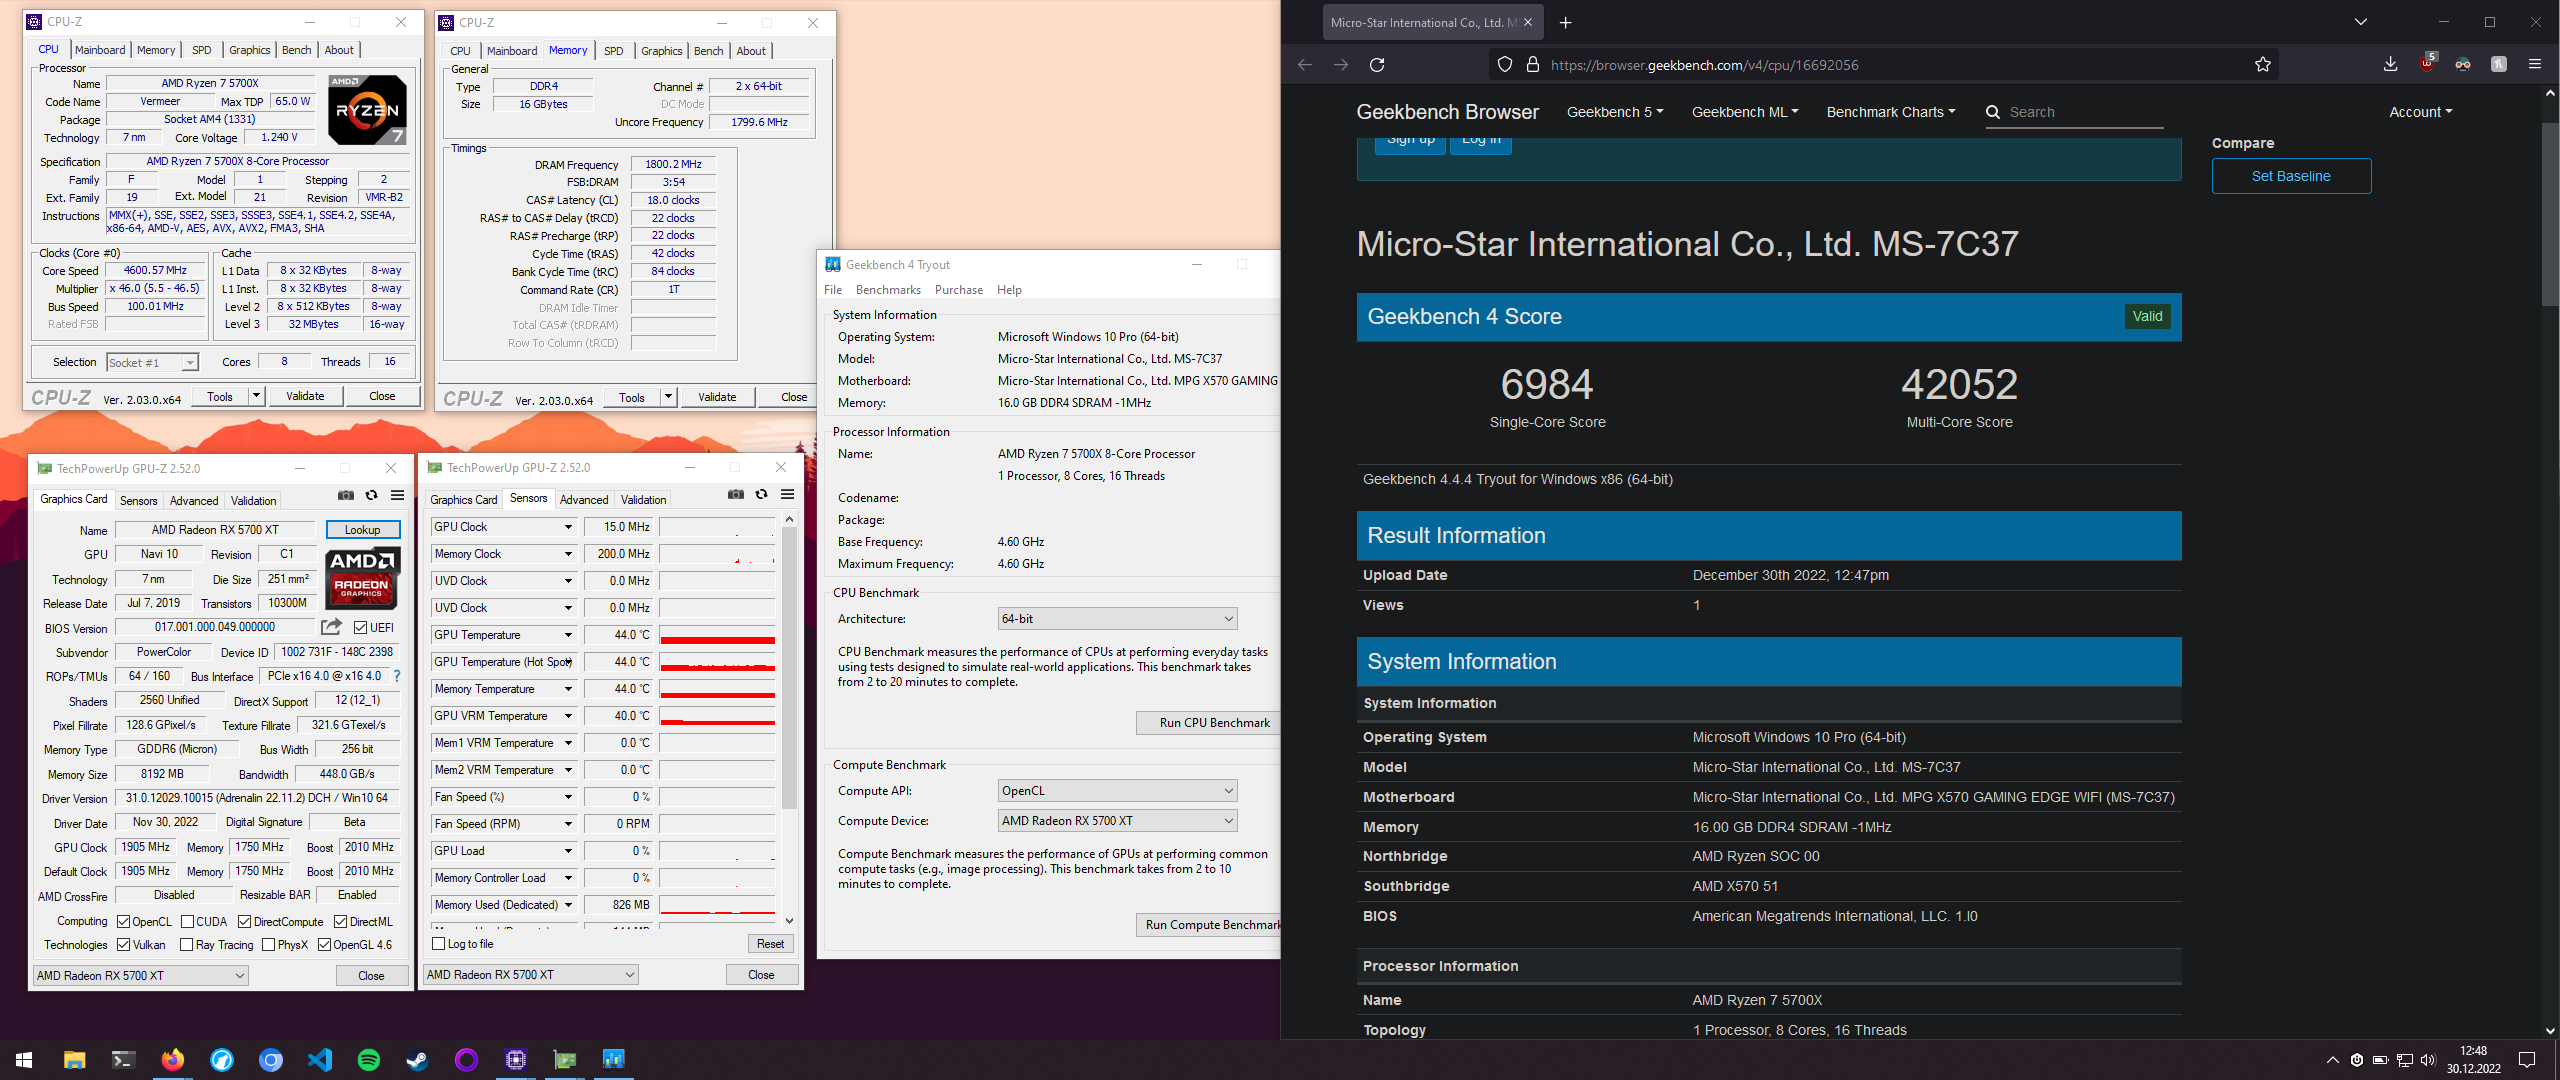Enable Log to file checkbox
This screenshot has width=2560, height=1080.
click(x=439, y=944)
